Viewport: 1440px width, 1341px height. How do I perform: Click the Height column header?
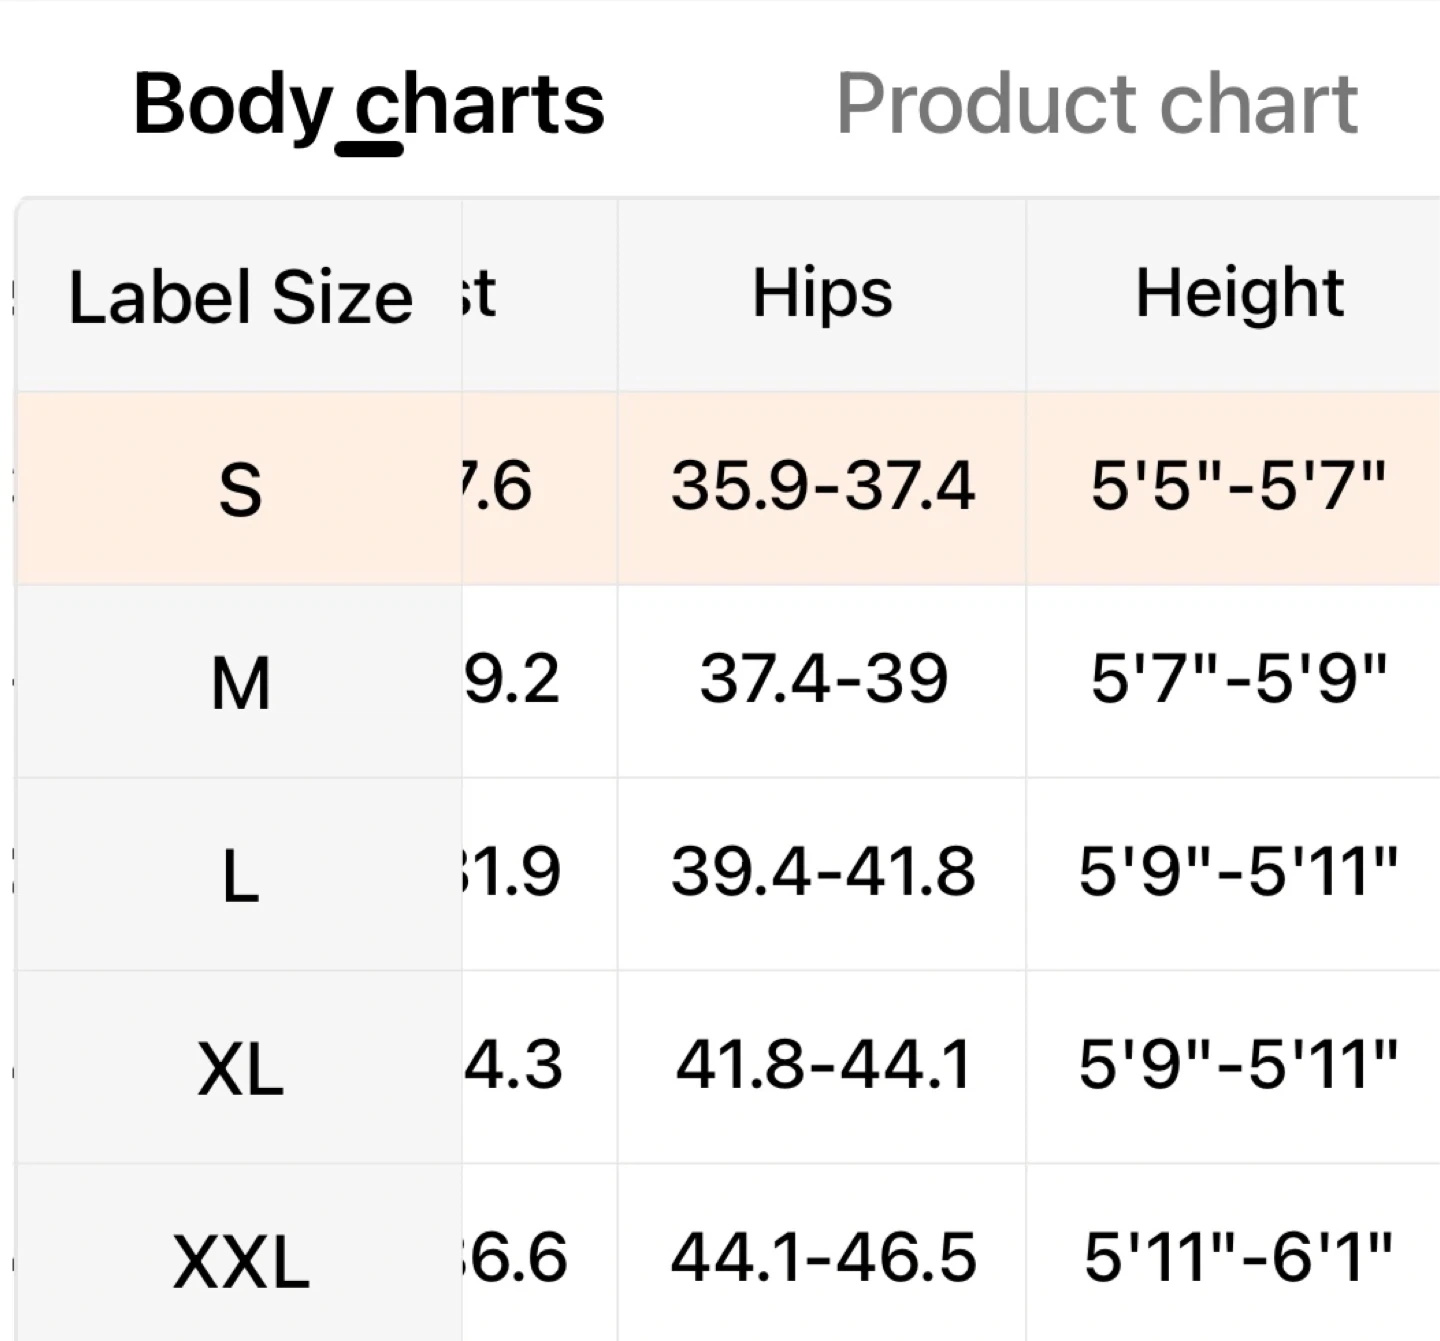click(x=1239, y=294)
